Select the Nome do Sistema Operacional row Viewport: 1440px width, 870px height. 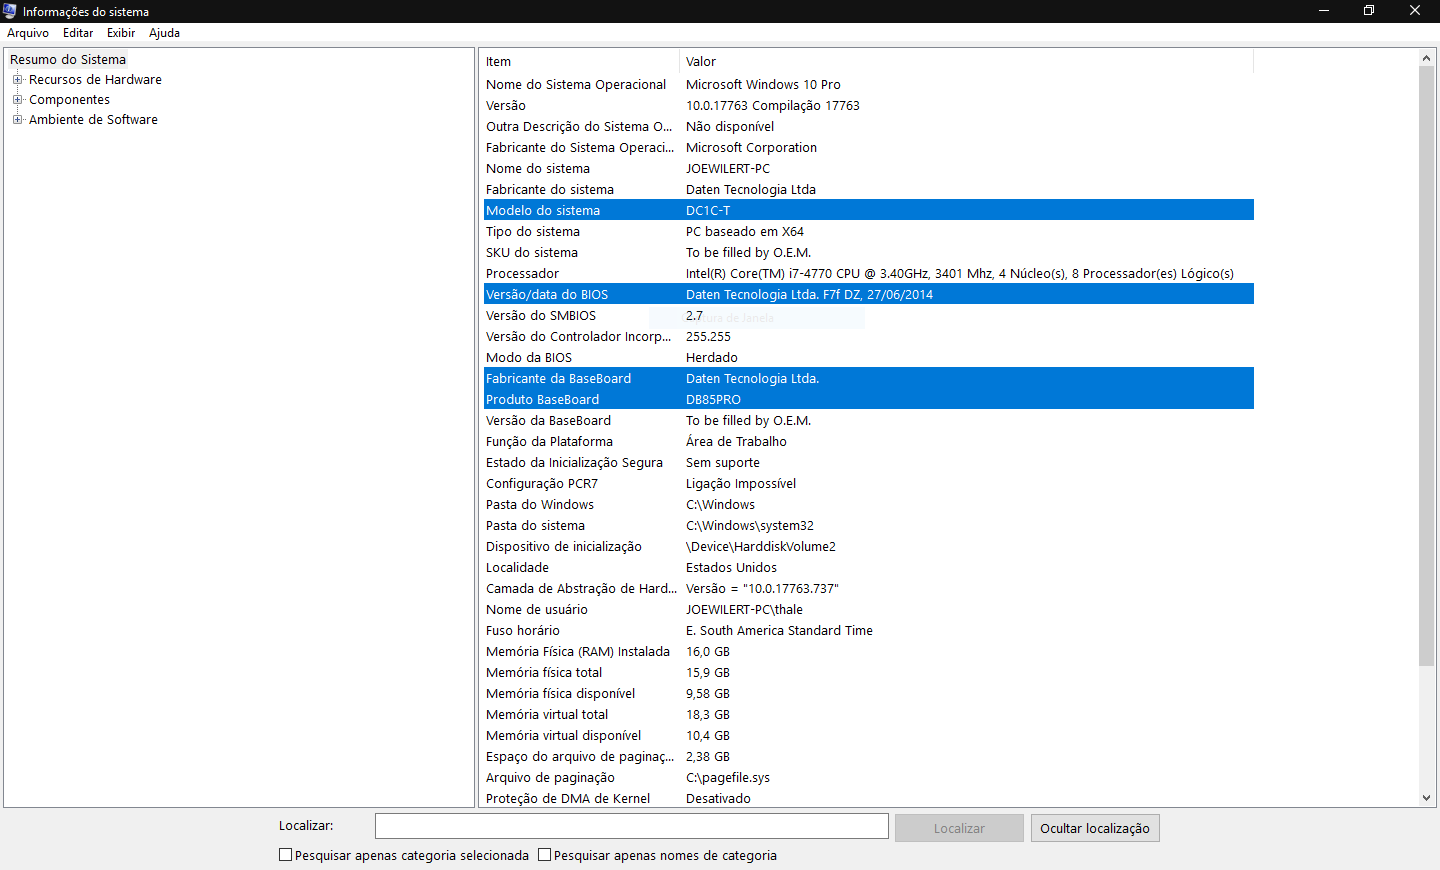click(868, 85)
